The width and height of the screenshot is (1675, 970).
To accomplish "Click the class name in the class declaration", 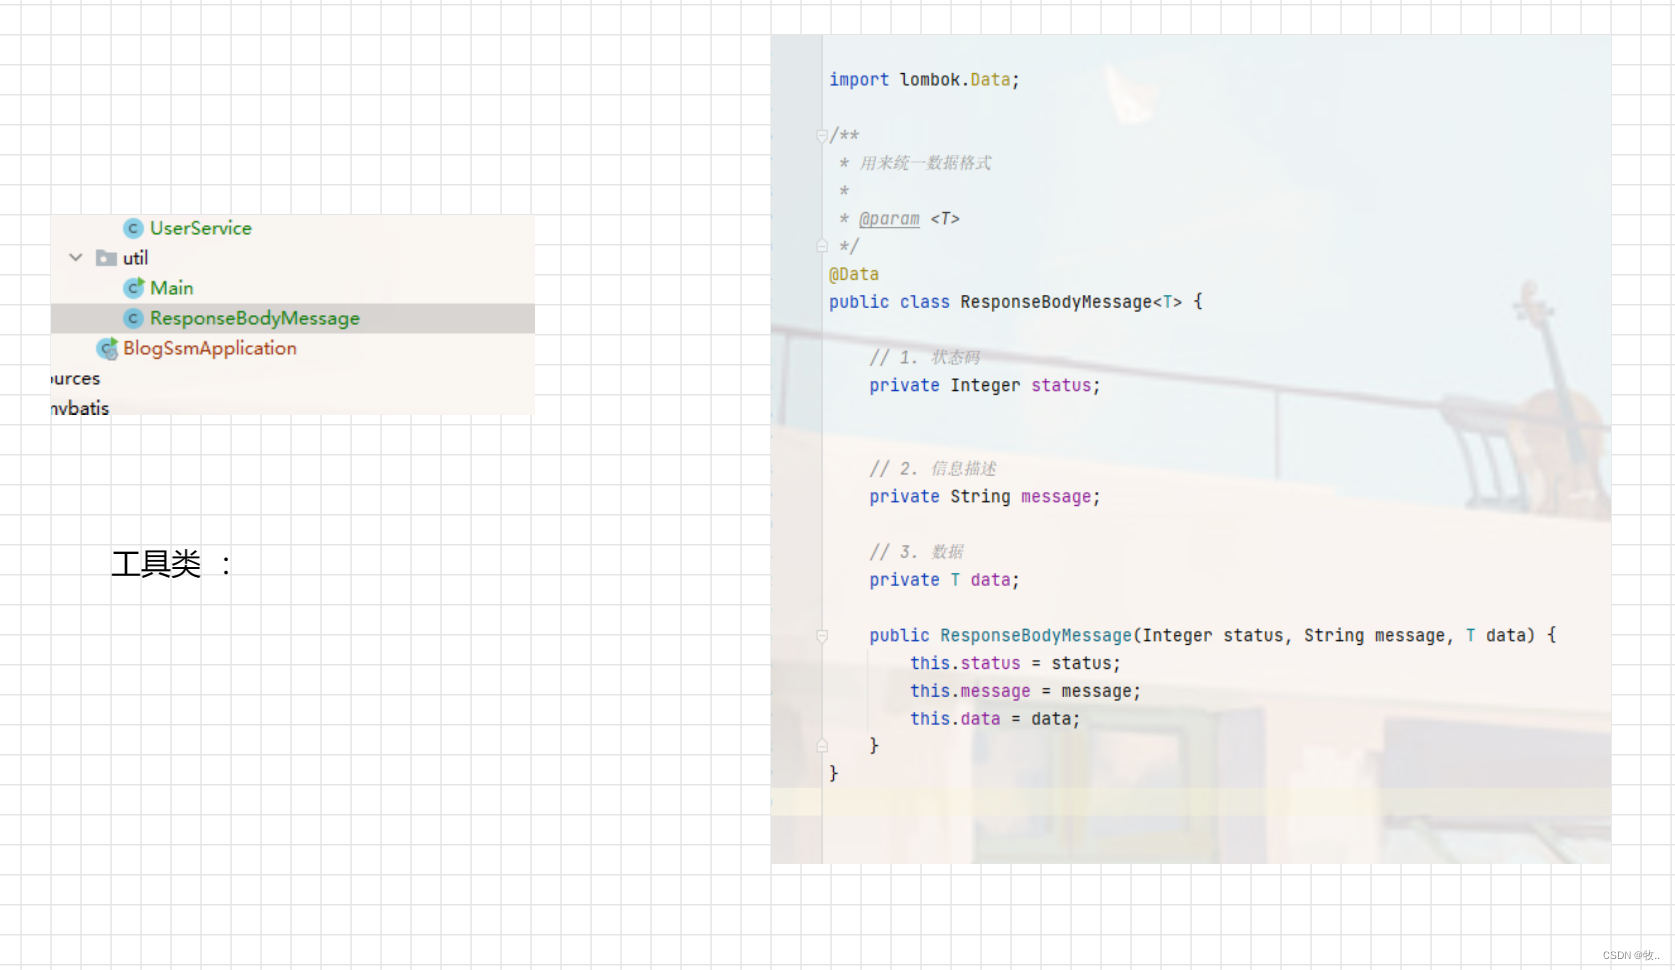I will [1056, 302].
